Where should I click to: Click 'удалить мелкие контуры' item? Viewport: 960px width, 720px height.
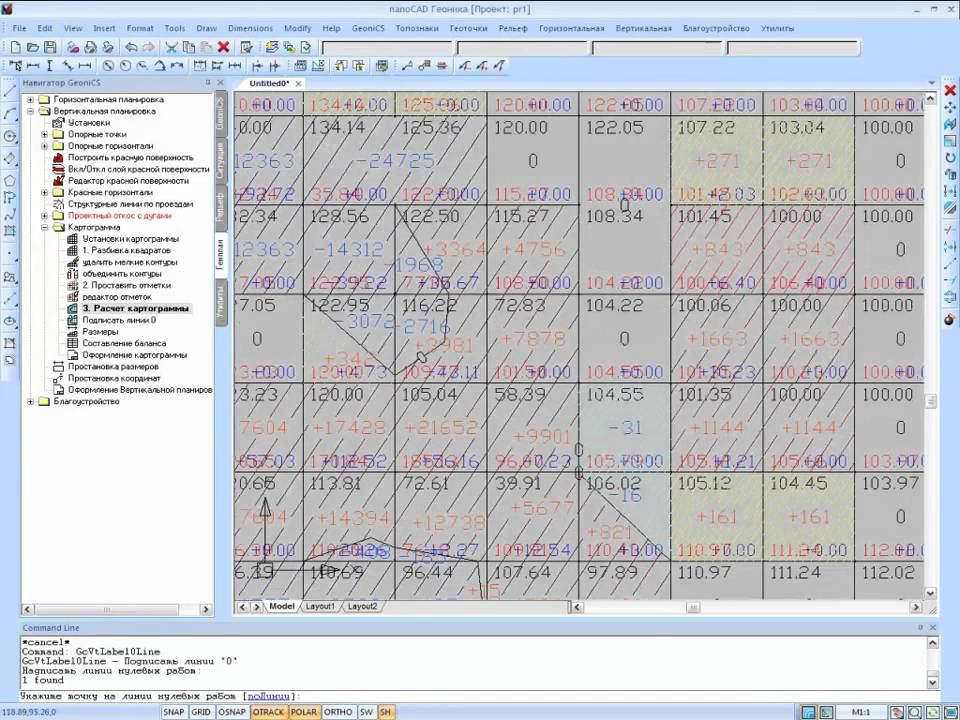(130, 262)
